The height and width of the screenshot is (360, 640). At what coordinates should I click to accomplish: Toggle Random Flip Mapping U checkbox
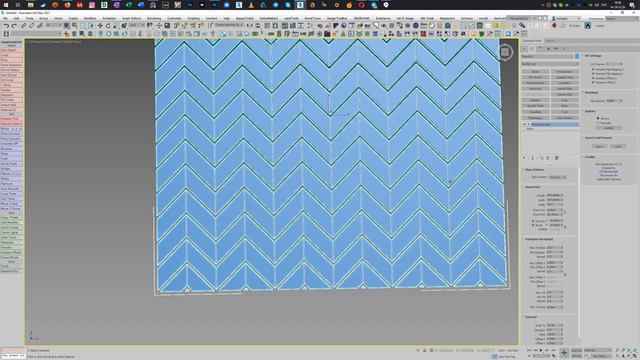tap(593, 69)
